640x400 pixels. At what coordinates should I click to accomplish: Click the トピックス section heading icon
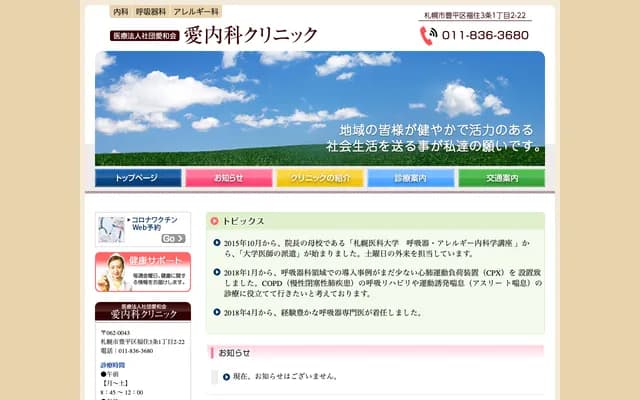(215, 221)
